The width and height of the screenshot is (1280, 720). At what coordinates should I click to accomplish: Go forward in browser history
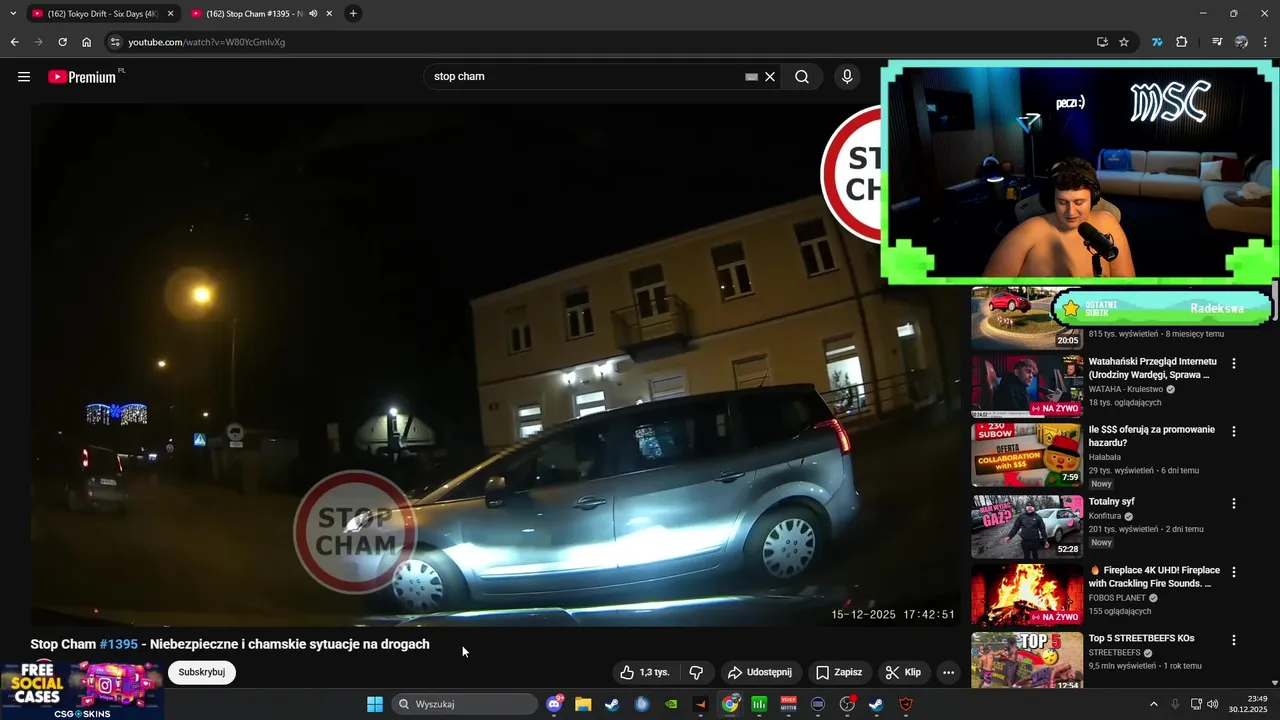pos(38,42)
